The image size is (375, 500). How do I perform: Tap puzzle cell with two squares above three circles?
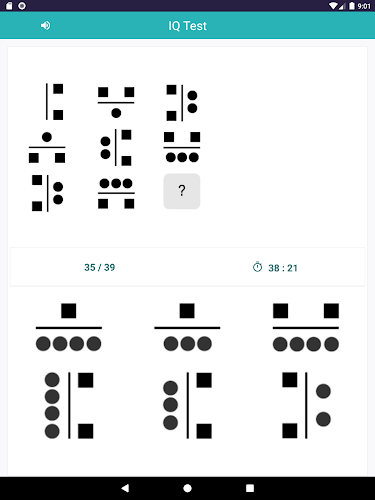[x=182, y=147]
